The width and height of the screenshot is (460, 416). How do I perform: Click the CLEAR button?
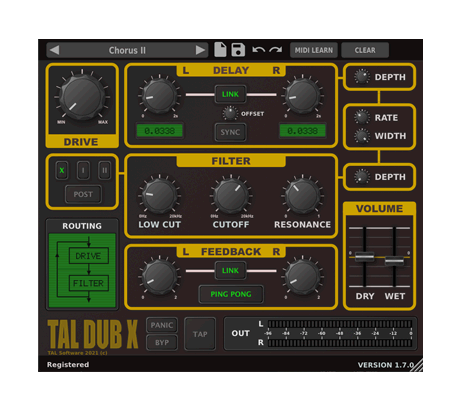365,50
